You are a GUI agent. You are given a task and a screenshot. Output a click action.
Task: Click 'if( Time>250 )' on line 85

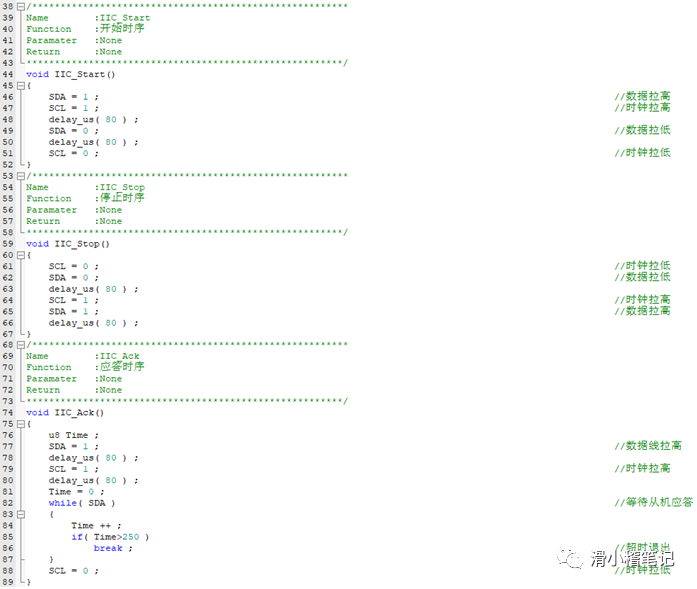[110, 537]
